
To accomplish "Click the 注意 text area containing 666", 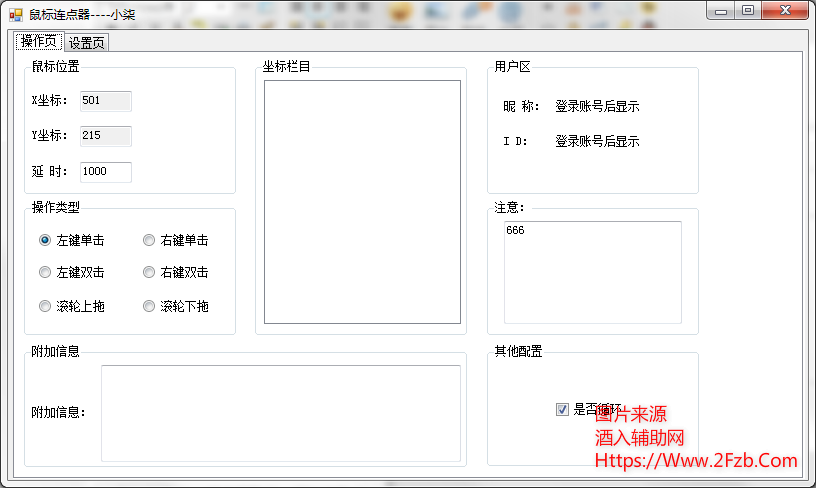I will [x=592, y=272].
